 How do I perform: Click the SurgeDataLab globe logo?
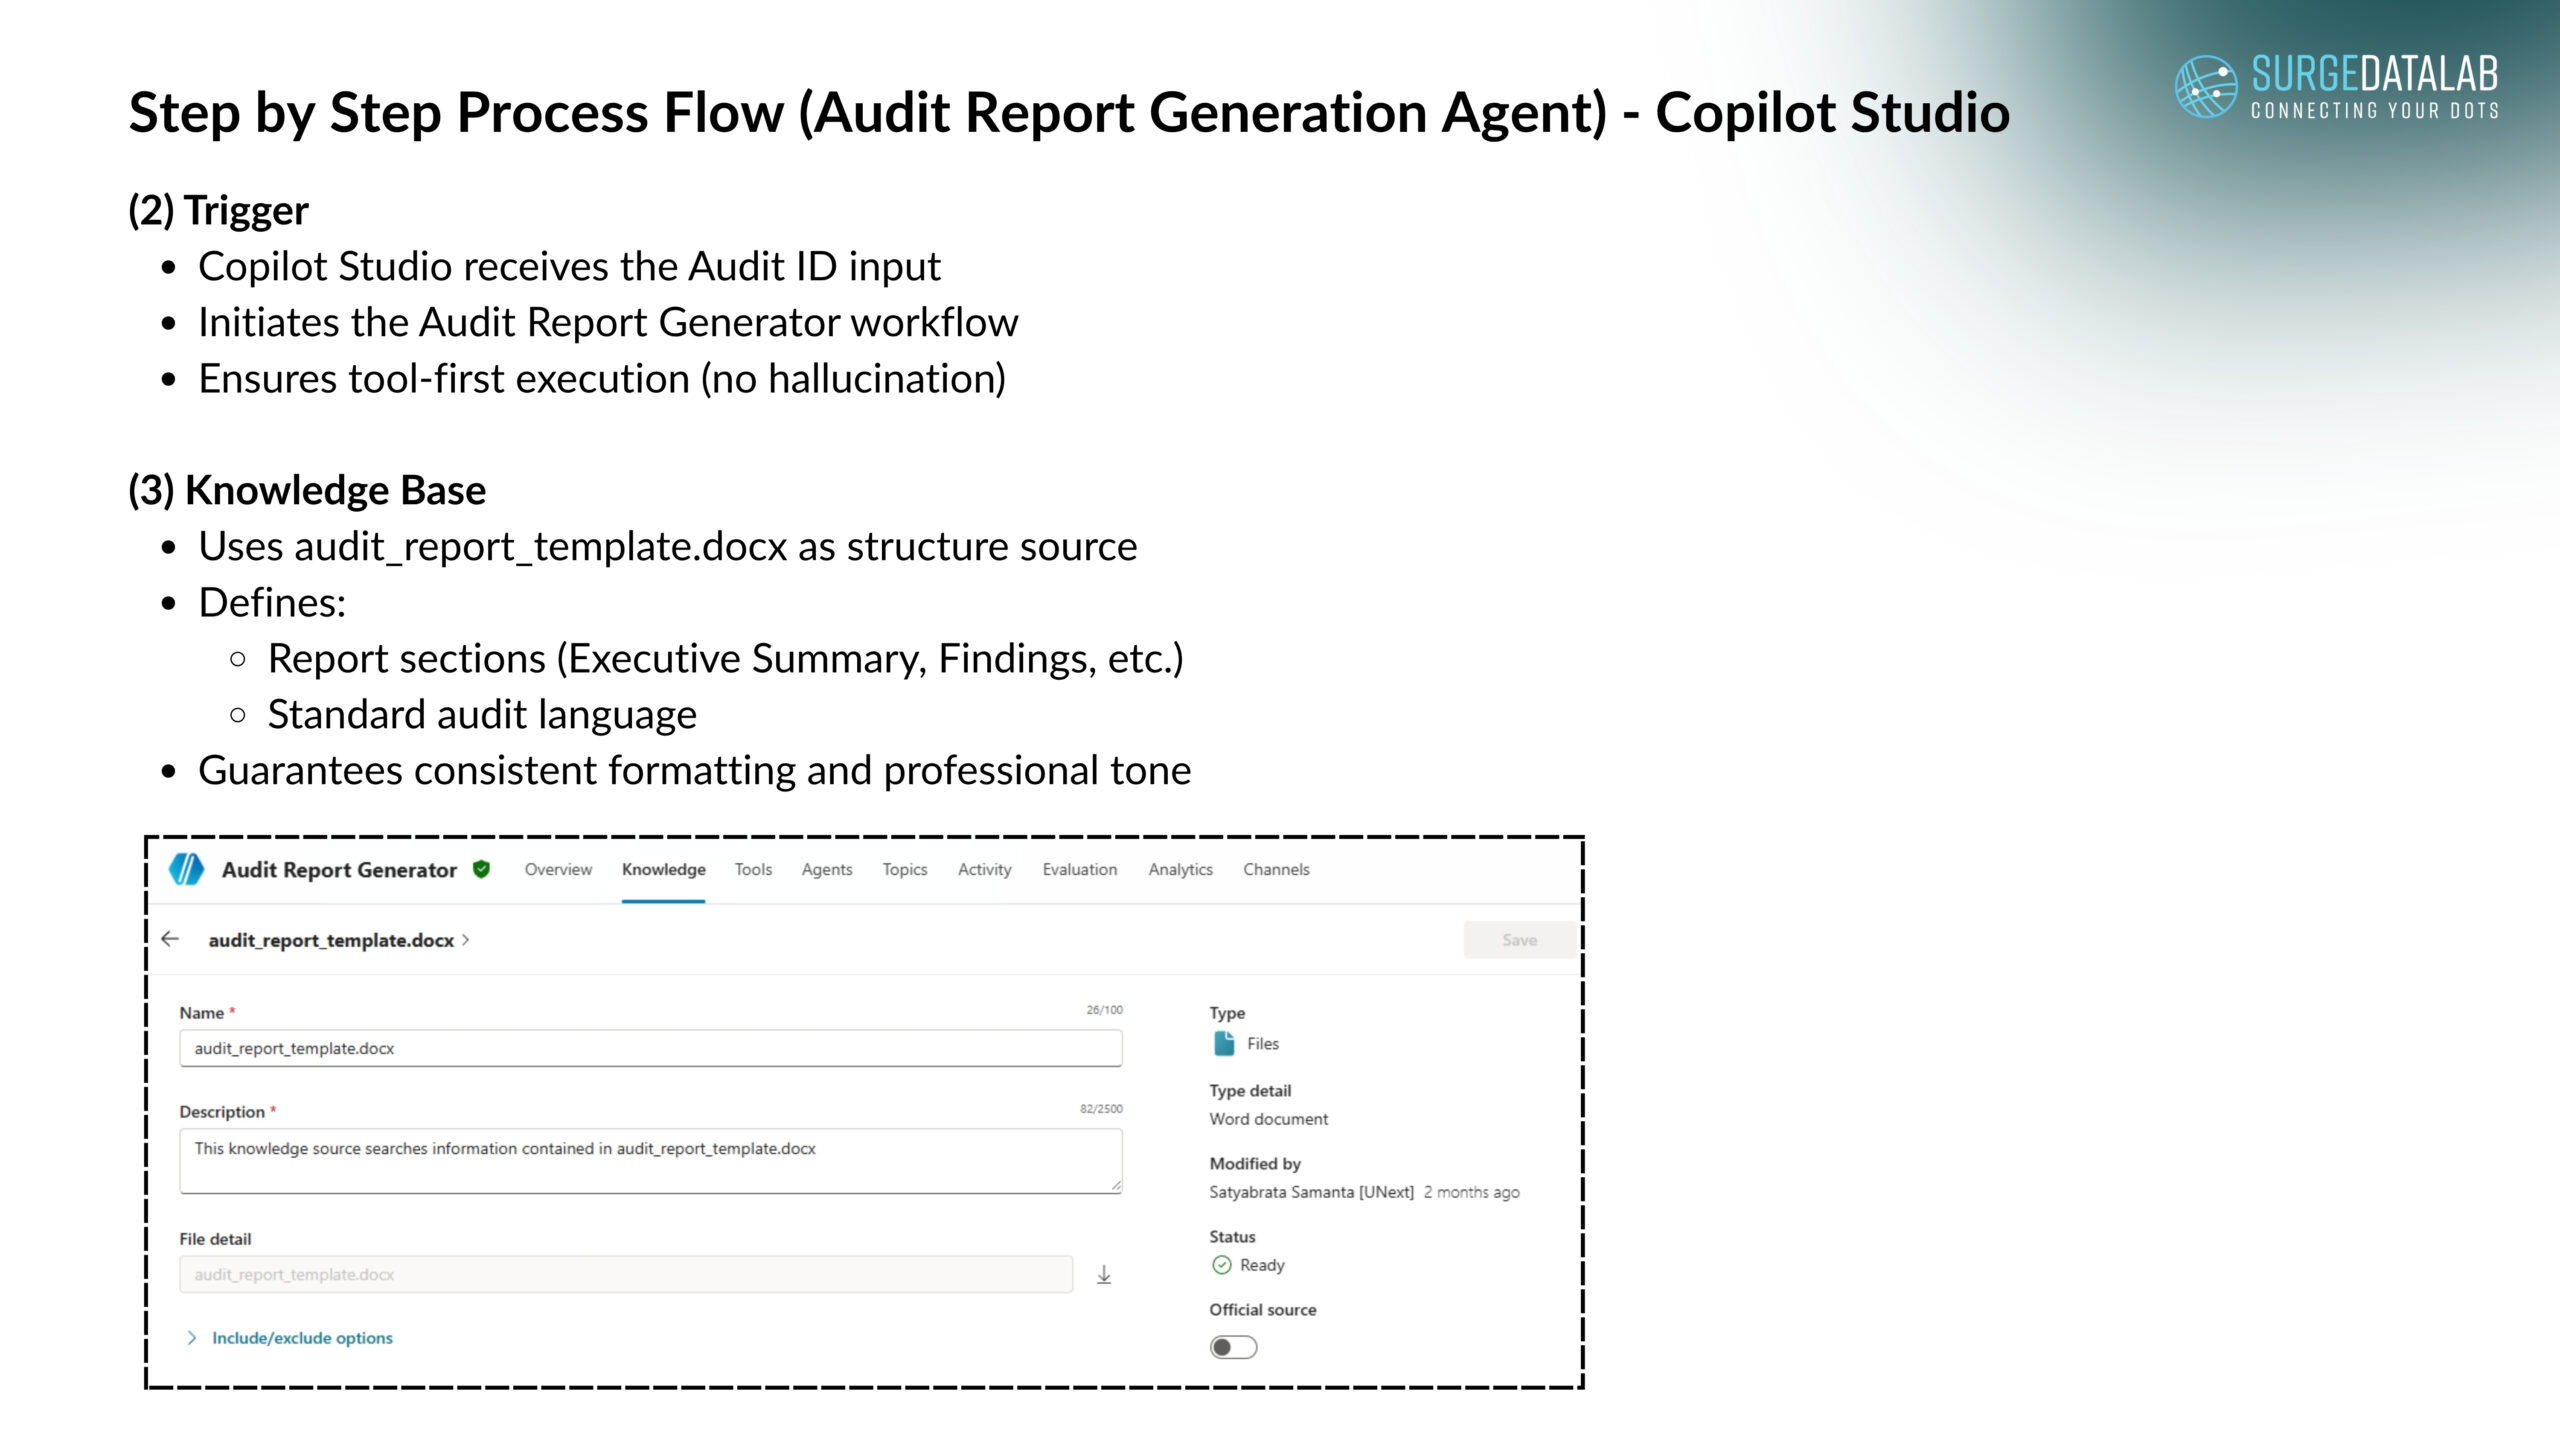point(2206,86)
